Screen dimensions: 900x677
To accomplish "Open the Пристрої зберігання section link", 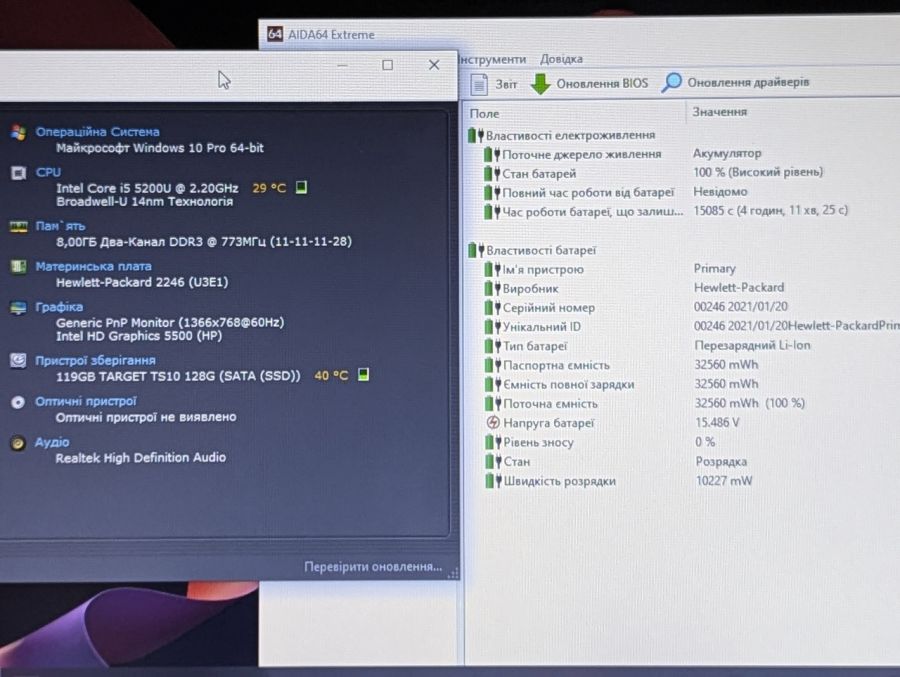I will point(95,361).
